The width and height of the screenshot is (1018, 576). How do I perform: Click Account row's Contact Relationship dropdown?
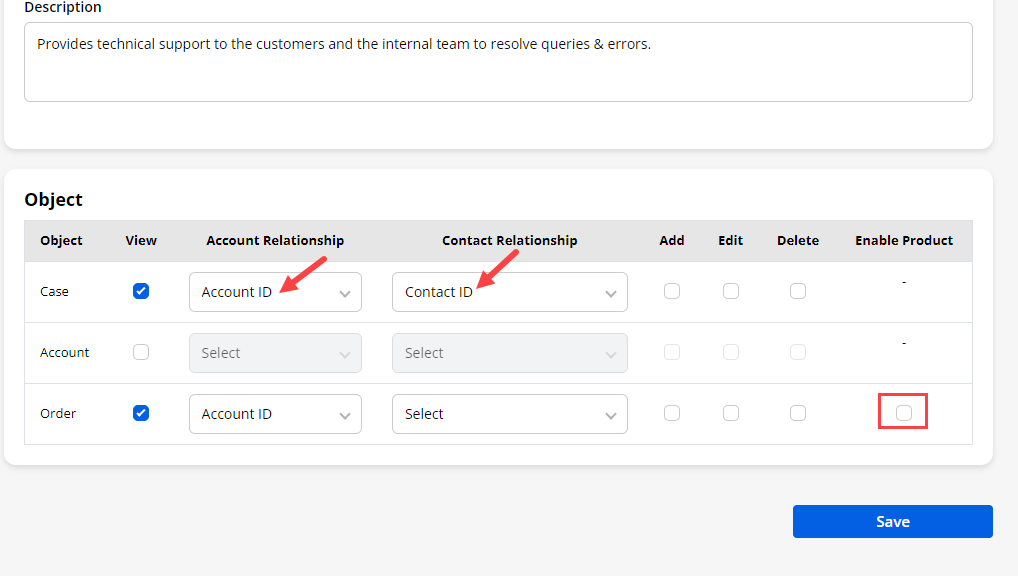point(509,353)
